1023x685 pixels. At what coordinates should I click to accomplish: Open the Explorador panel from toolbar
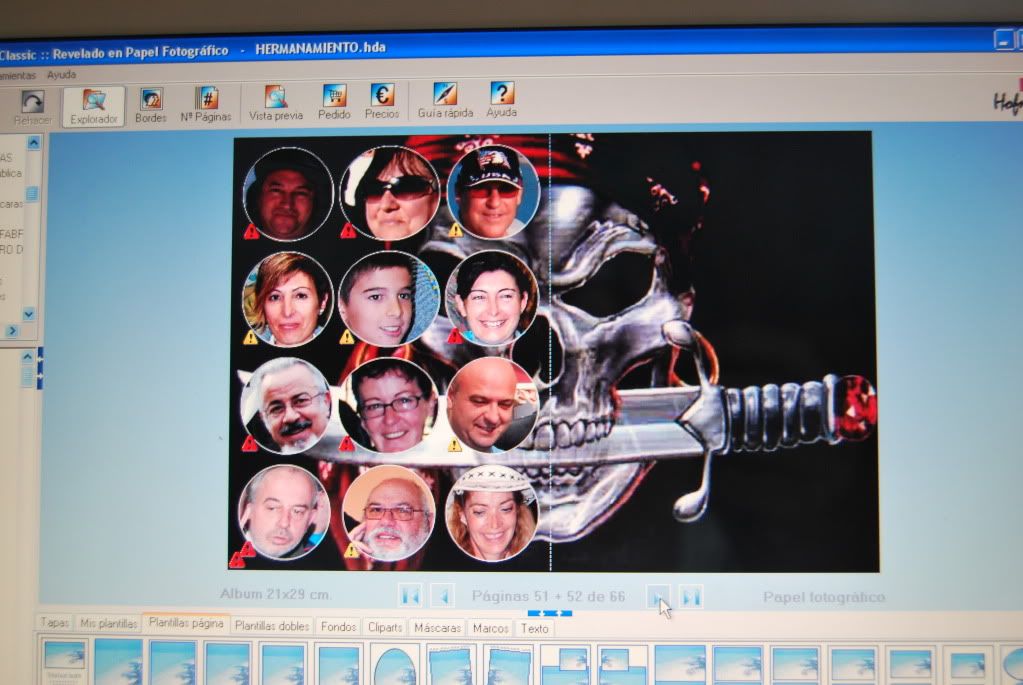pyautogui.click(x=94, y=107)
